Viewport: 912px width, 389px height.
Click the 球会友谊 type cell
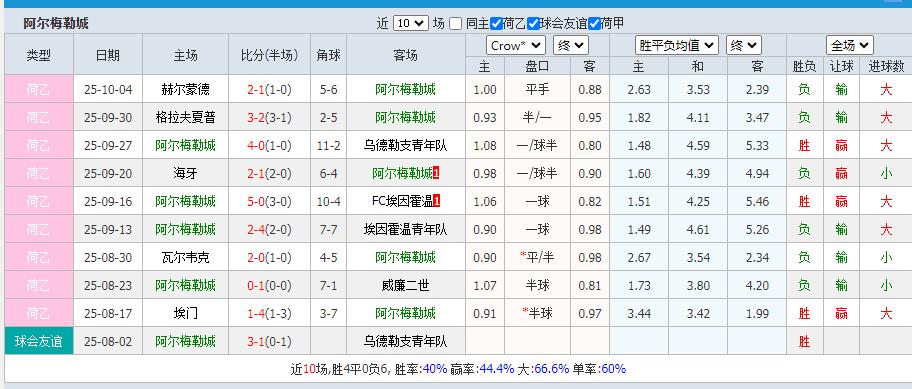point(39,341)
